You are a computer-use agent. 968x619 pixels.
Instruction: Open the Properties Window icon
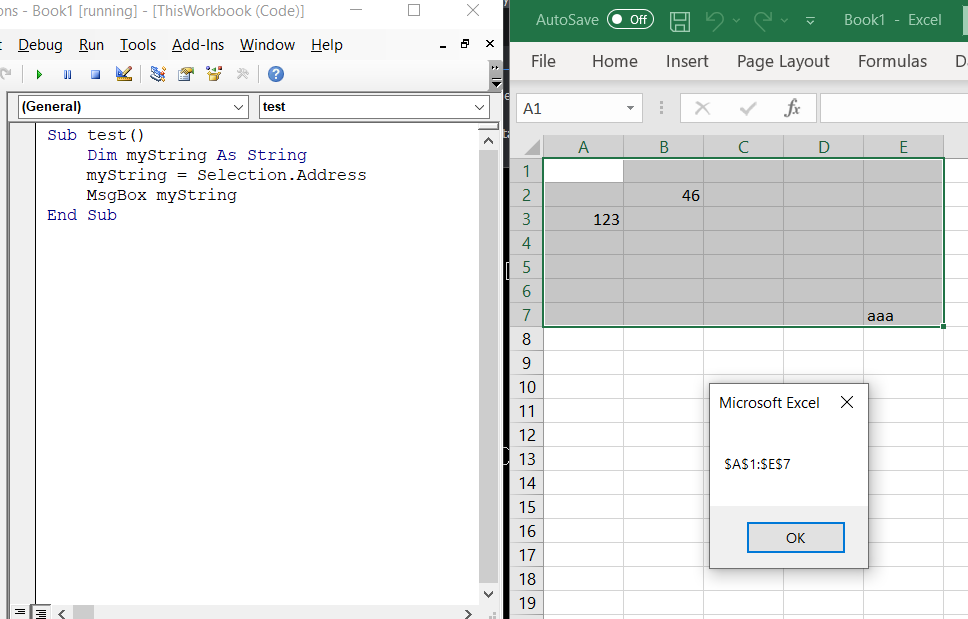tap(186, 74)
